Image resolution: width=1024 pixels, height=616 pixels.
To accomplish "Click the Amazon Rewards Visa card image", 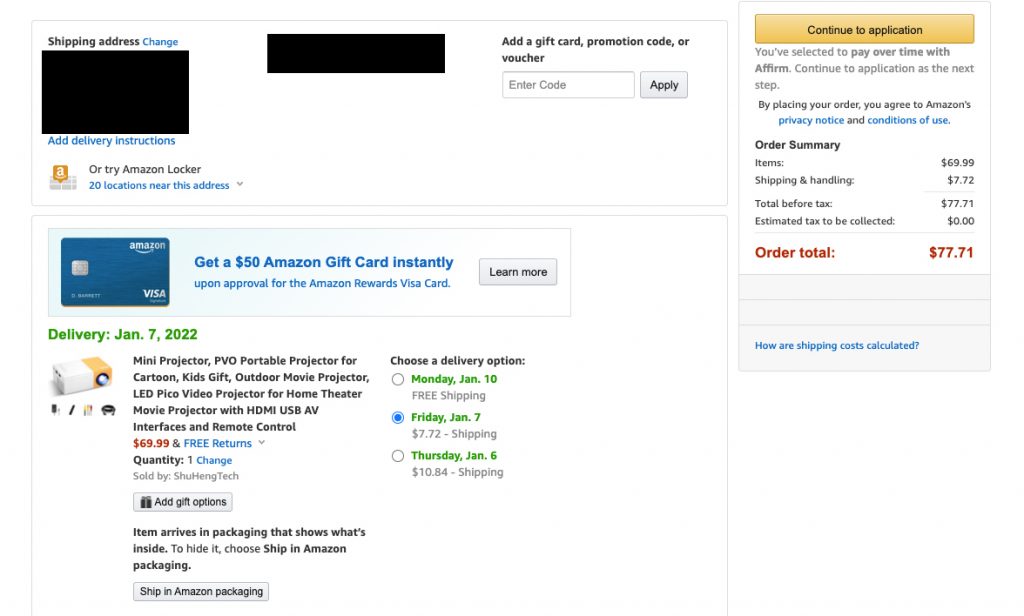I will [x=115, y=271].
